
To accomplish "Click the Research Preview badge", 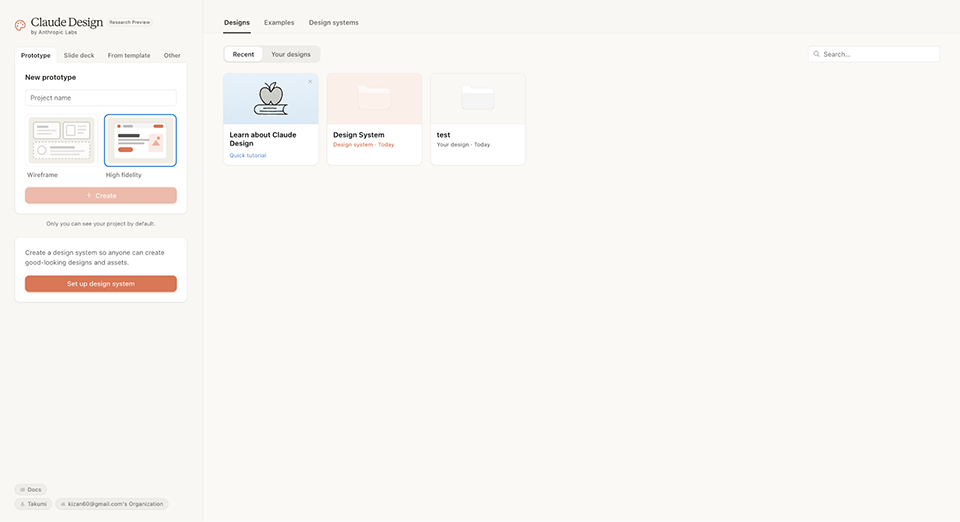I will pos(130,22).
